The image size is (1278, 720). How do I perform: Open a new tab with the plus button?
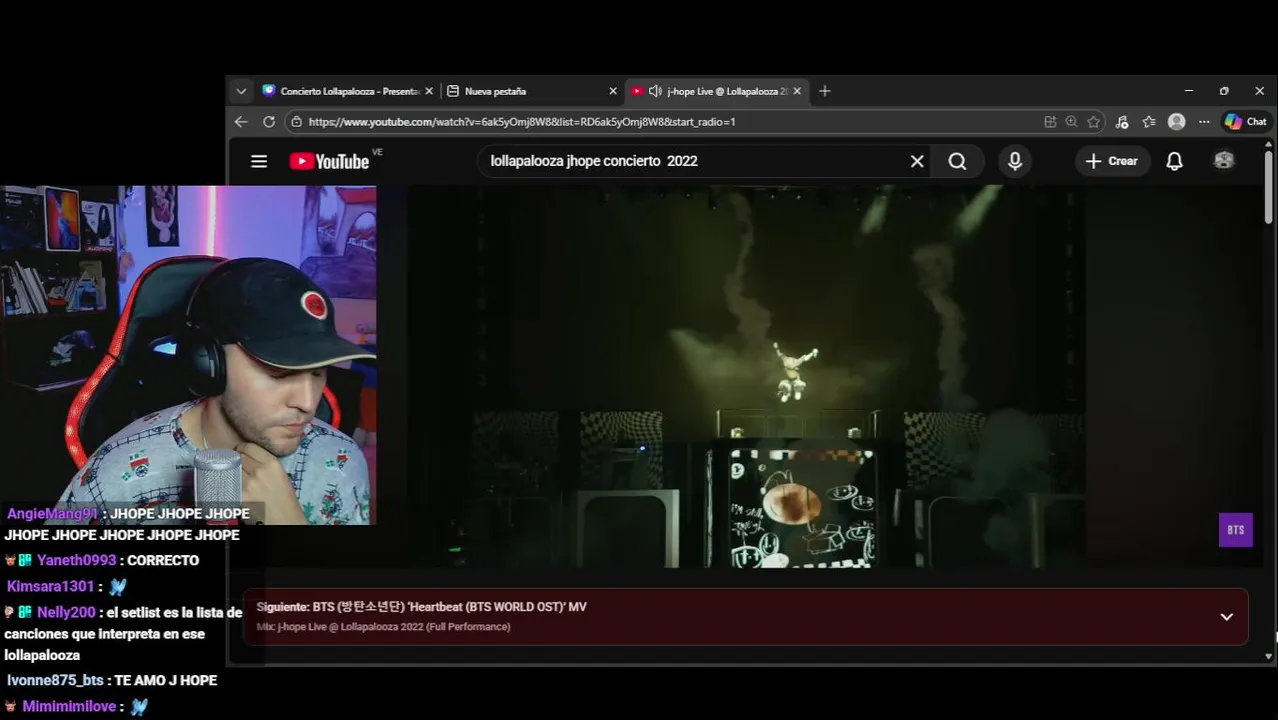pyautogui.click(x=824, y=91)
